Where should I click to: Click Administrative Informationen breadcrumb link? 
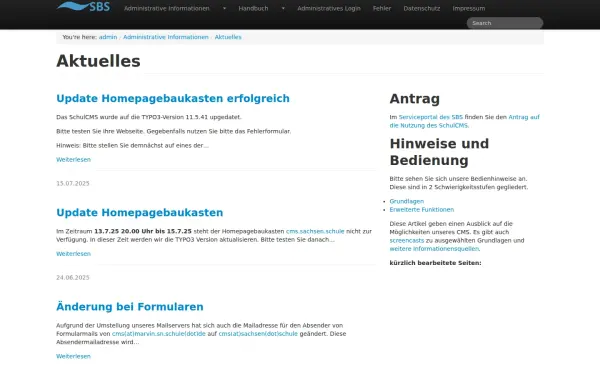coord(166,37)
